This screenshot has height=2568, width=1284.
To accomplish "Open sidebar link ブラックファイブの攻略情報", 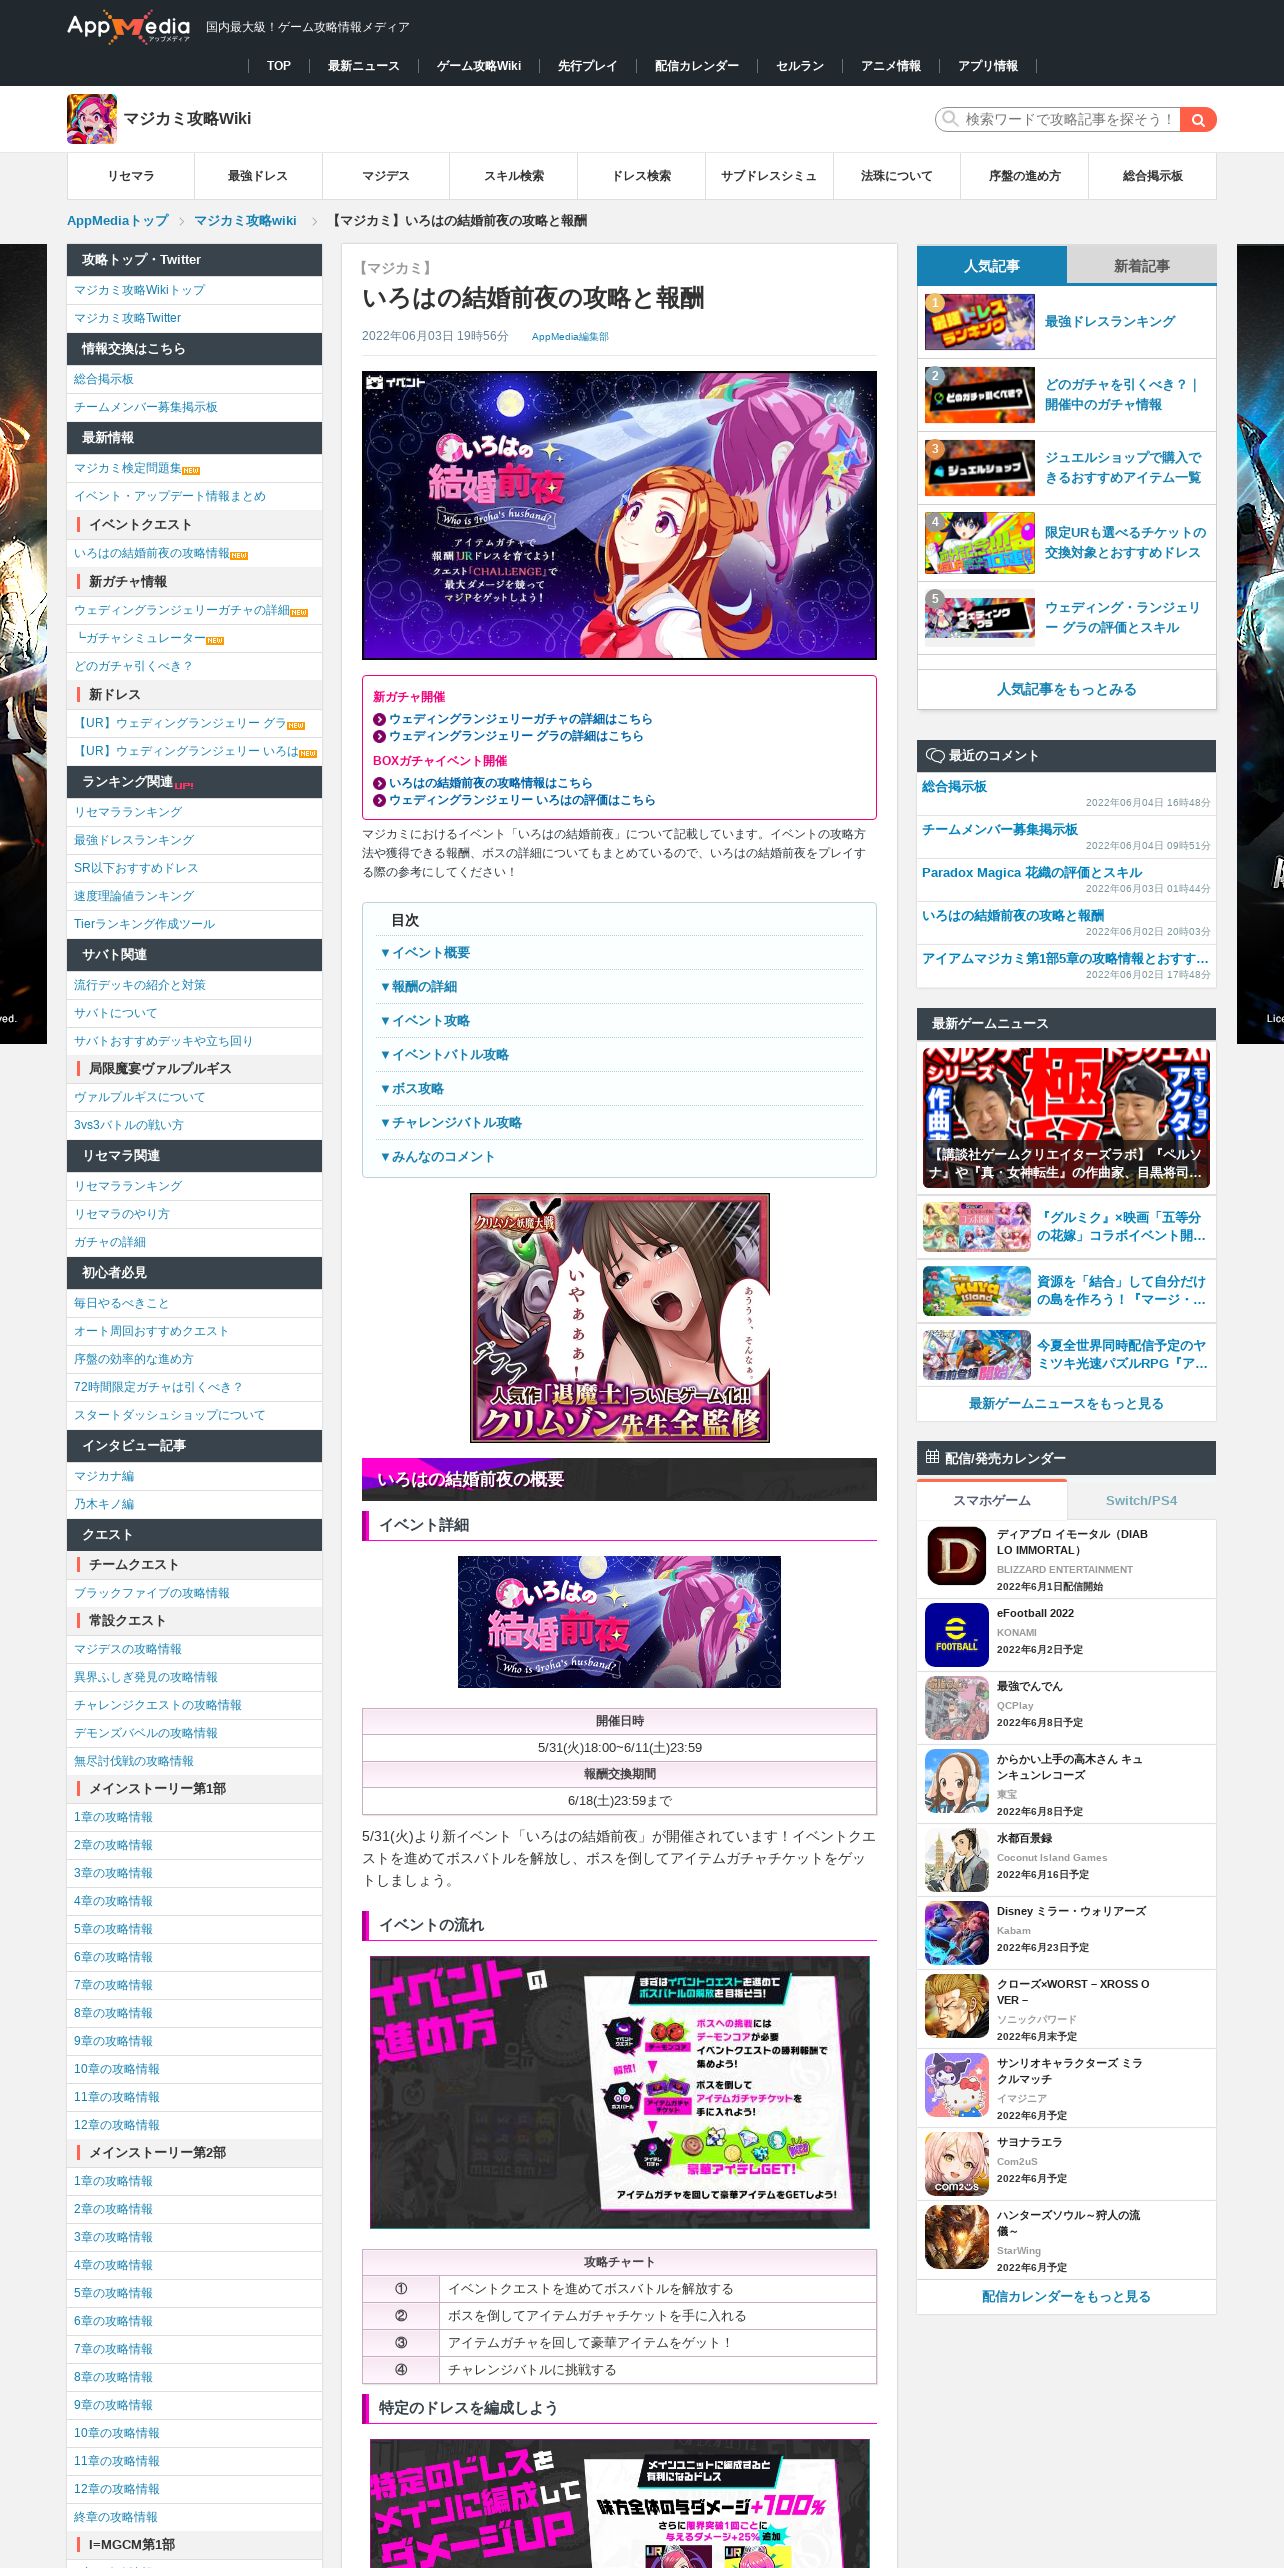I will tap(152, 1593).
